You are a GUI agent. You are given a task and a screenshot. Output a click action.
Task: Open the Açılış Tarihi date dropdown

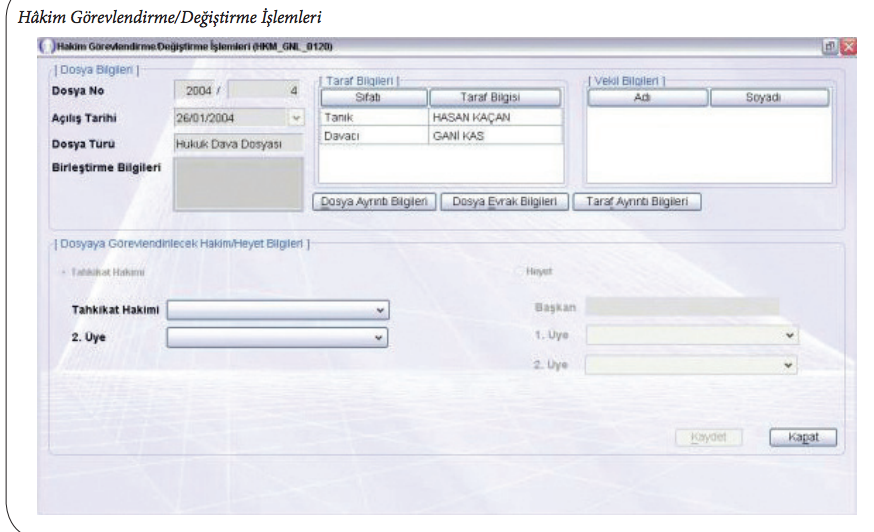[295, 117]
